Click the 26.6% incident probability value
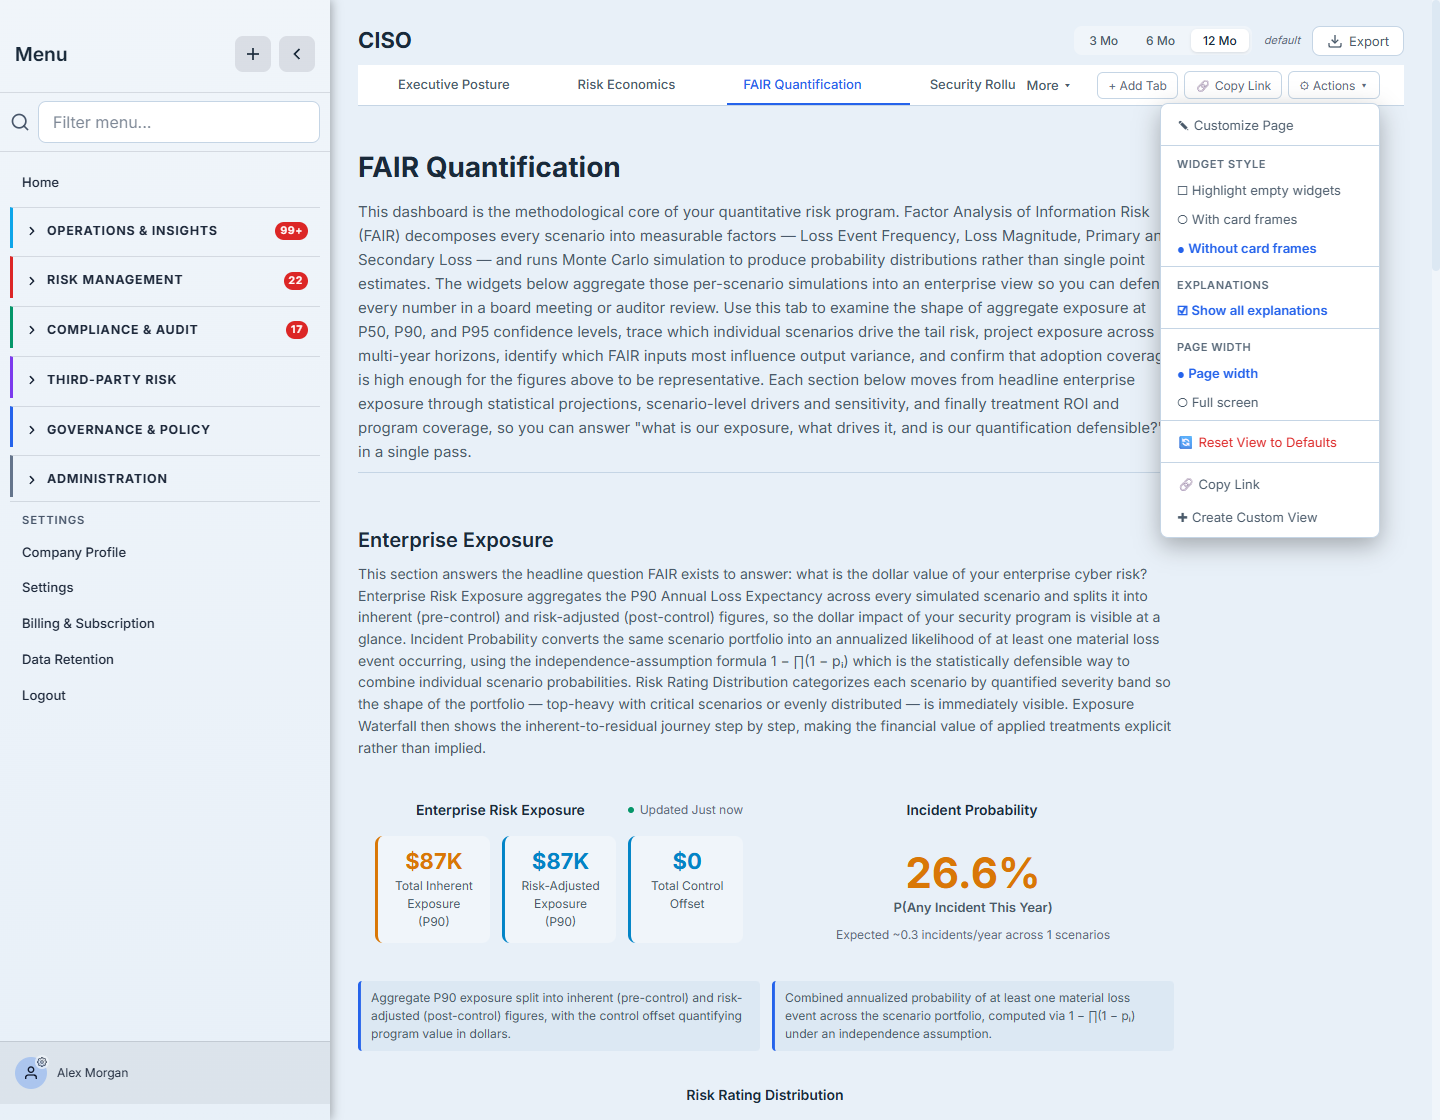The height and width of the screenshot is (1120, 1440). (x=972, y=873)
